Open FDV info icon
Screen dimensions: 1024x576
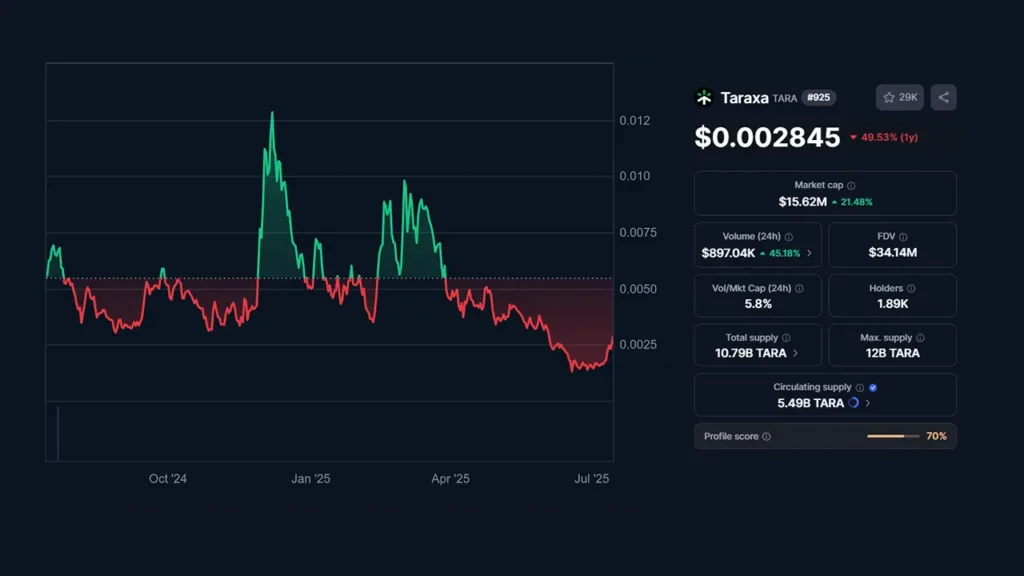pyautogui.click(x=903, y=236)
